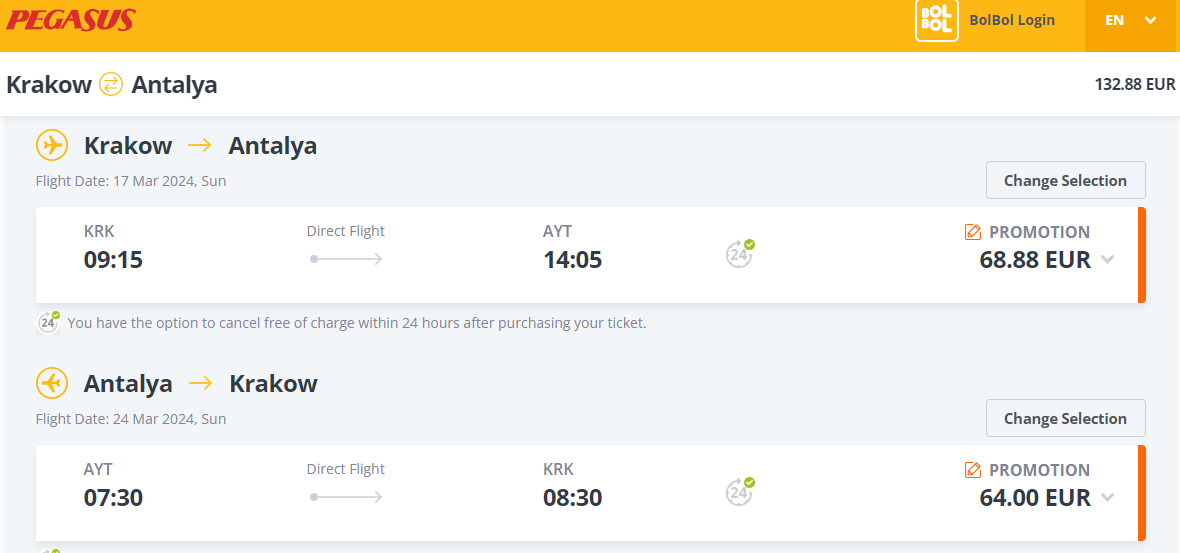Click the promotion edit icon for 68.88 EUR
Screen dimensions: 1180x553
point(972,232)
